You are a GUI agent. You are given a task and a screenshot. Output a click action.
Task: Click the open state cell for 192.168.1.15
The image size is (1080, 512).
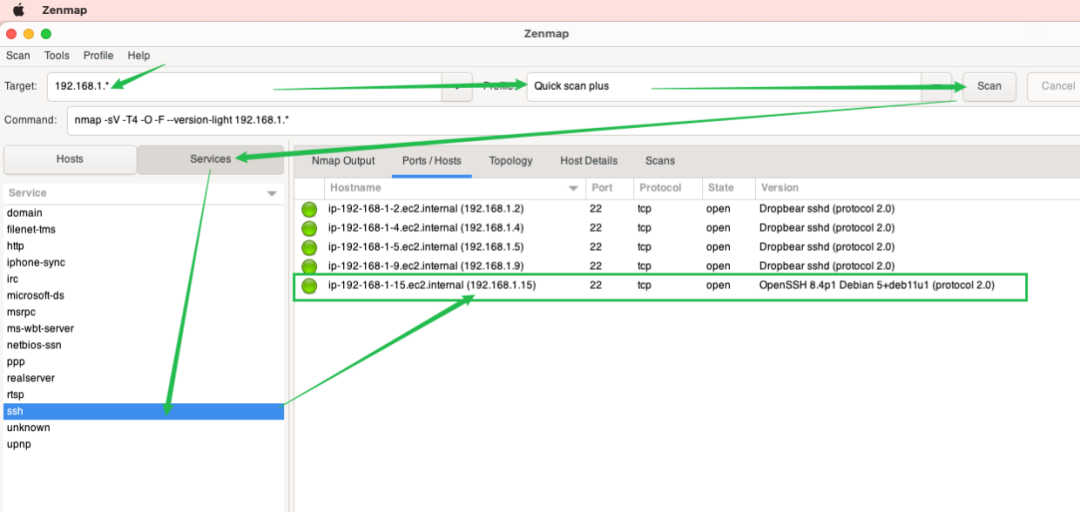(x=718, y=285)
